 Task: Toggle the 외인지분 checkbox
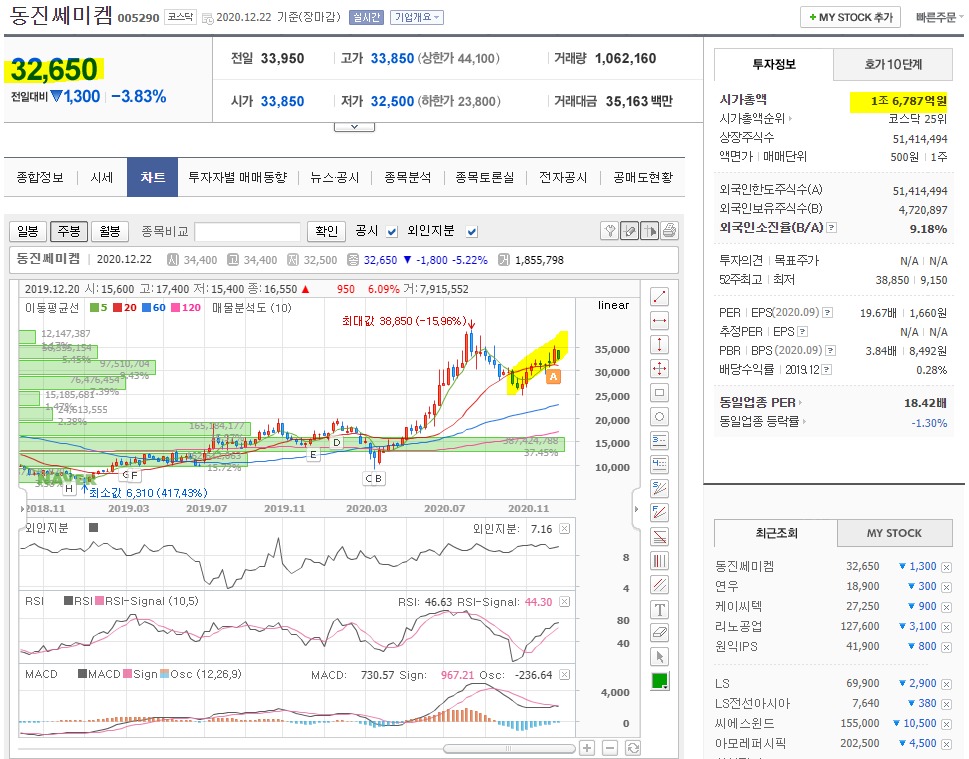(x=472, y=232)
